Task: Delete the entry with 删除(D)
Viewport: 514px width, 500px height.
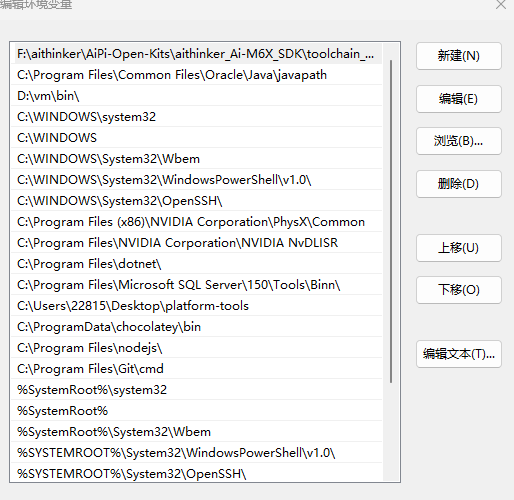Action: [459, 184]
